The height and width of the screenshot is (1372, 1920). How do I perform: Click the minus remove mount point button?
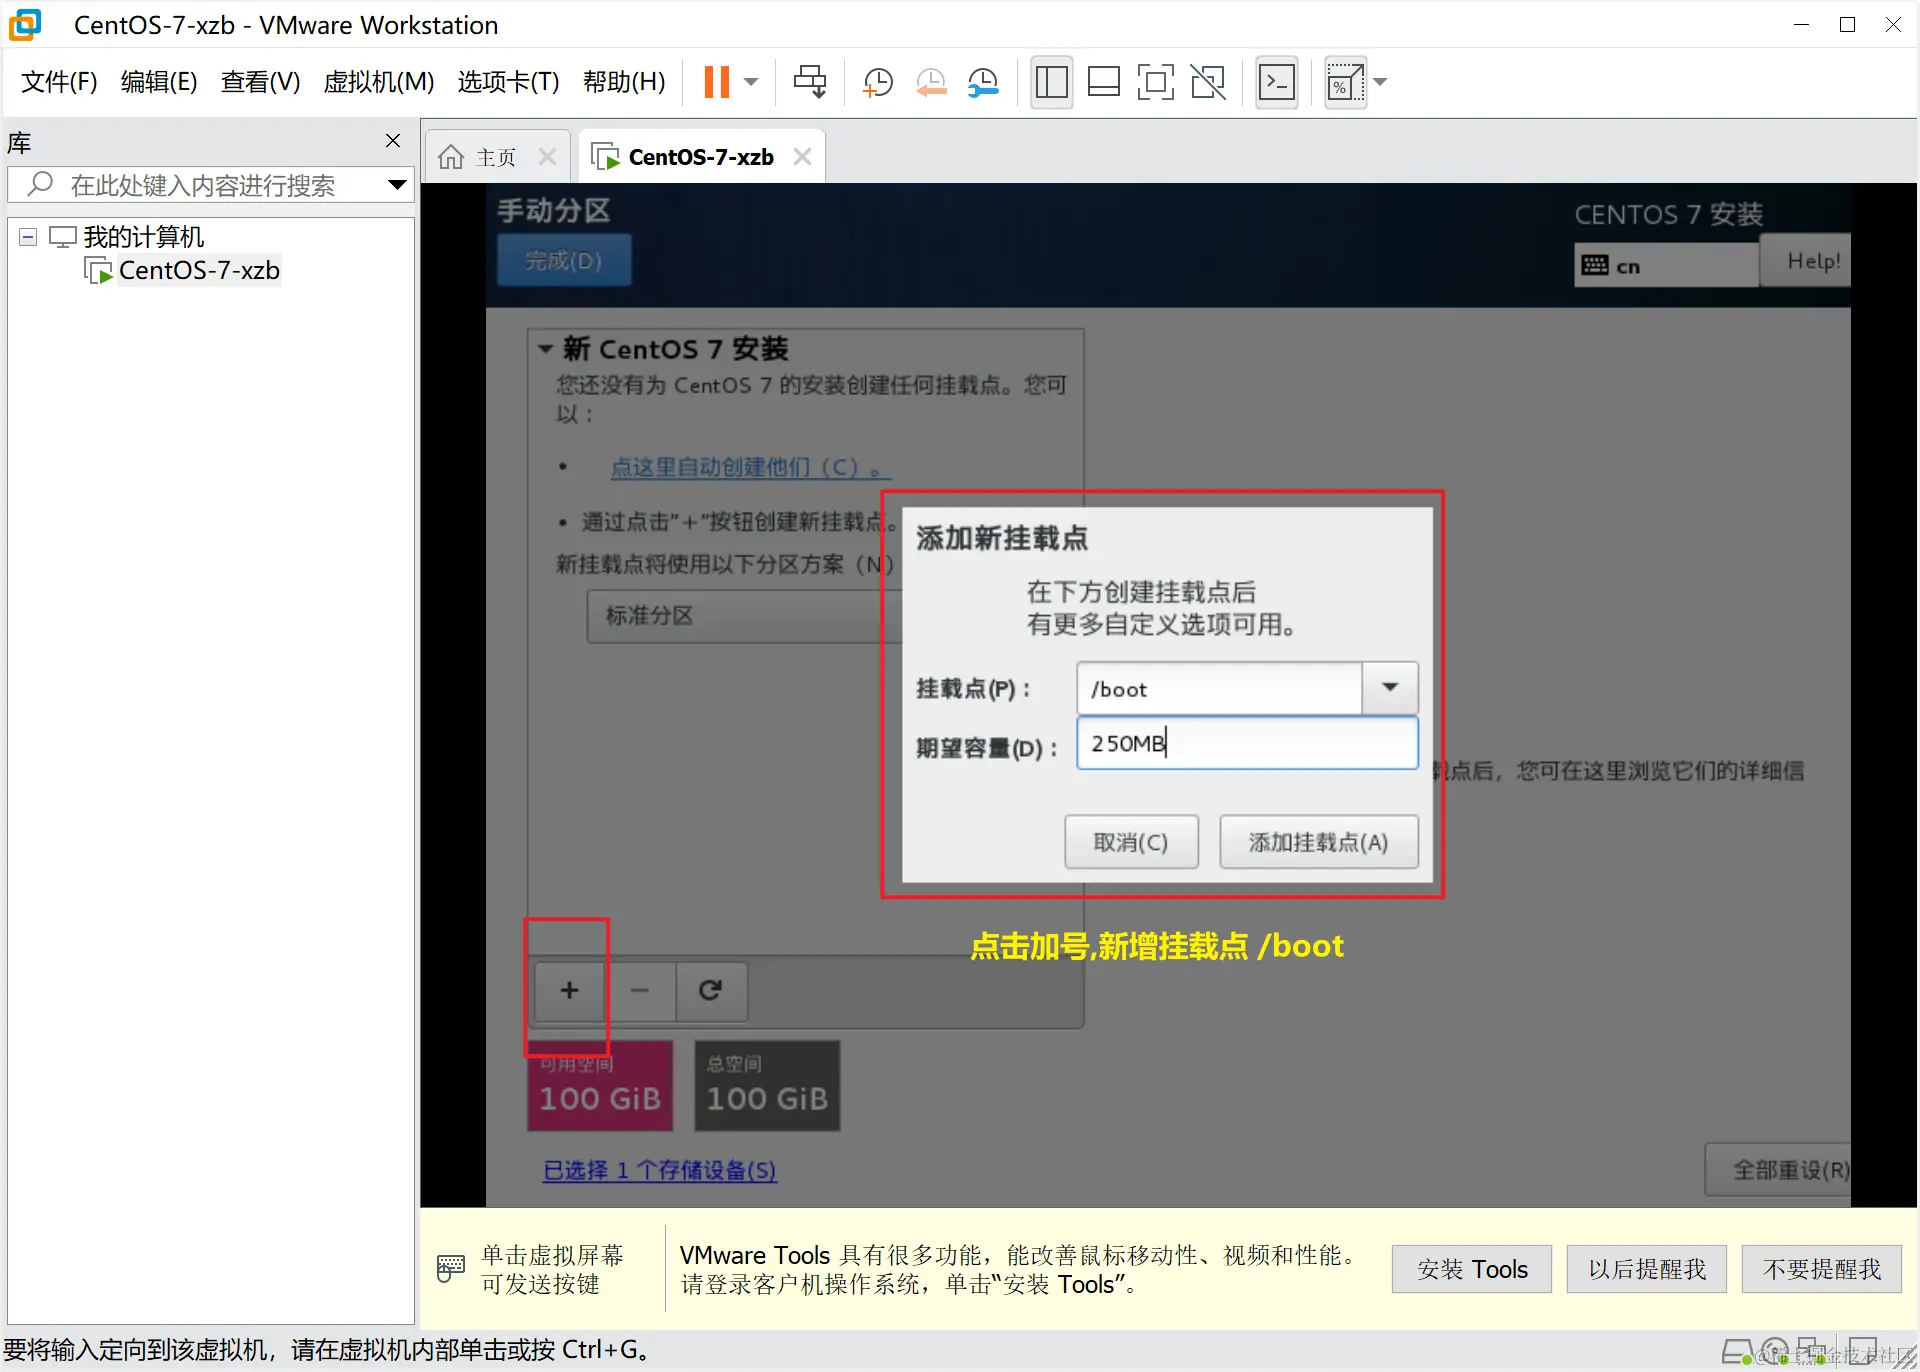[640, 990]
